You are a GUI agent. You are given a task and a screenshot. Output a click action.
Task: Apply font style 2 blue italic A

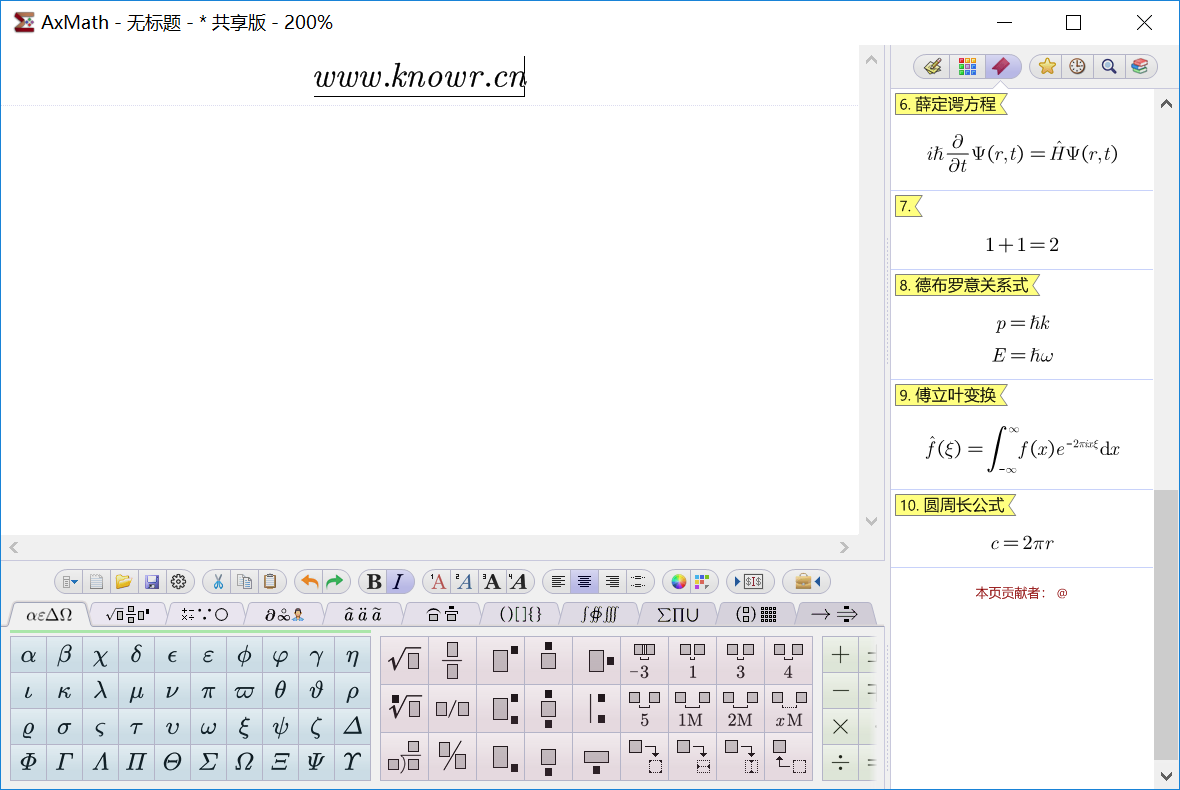coord(464,582)
